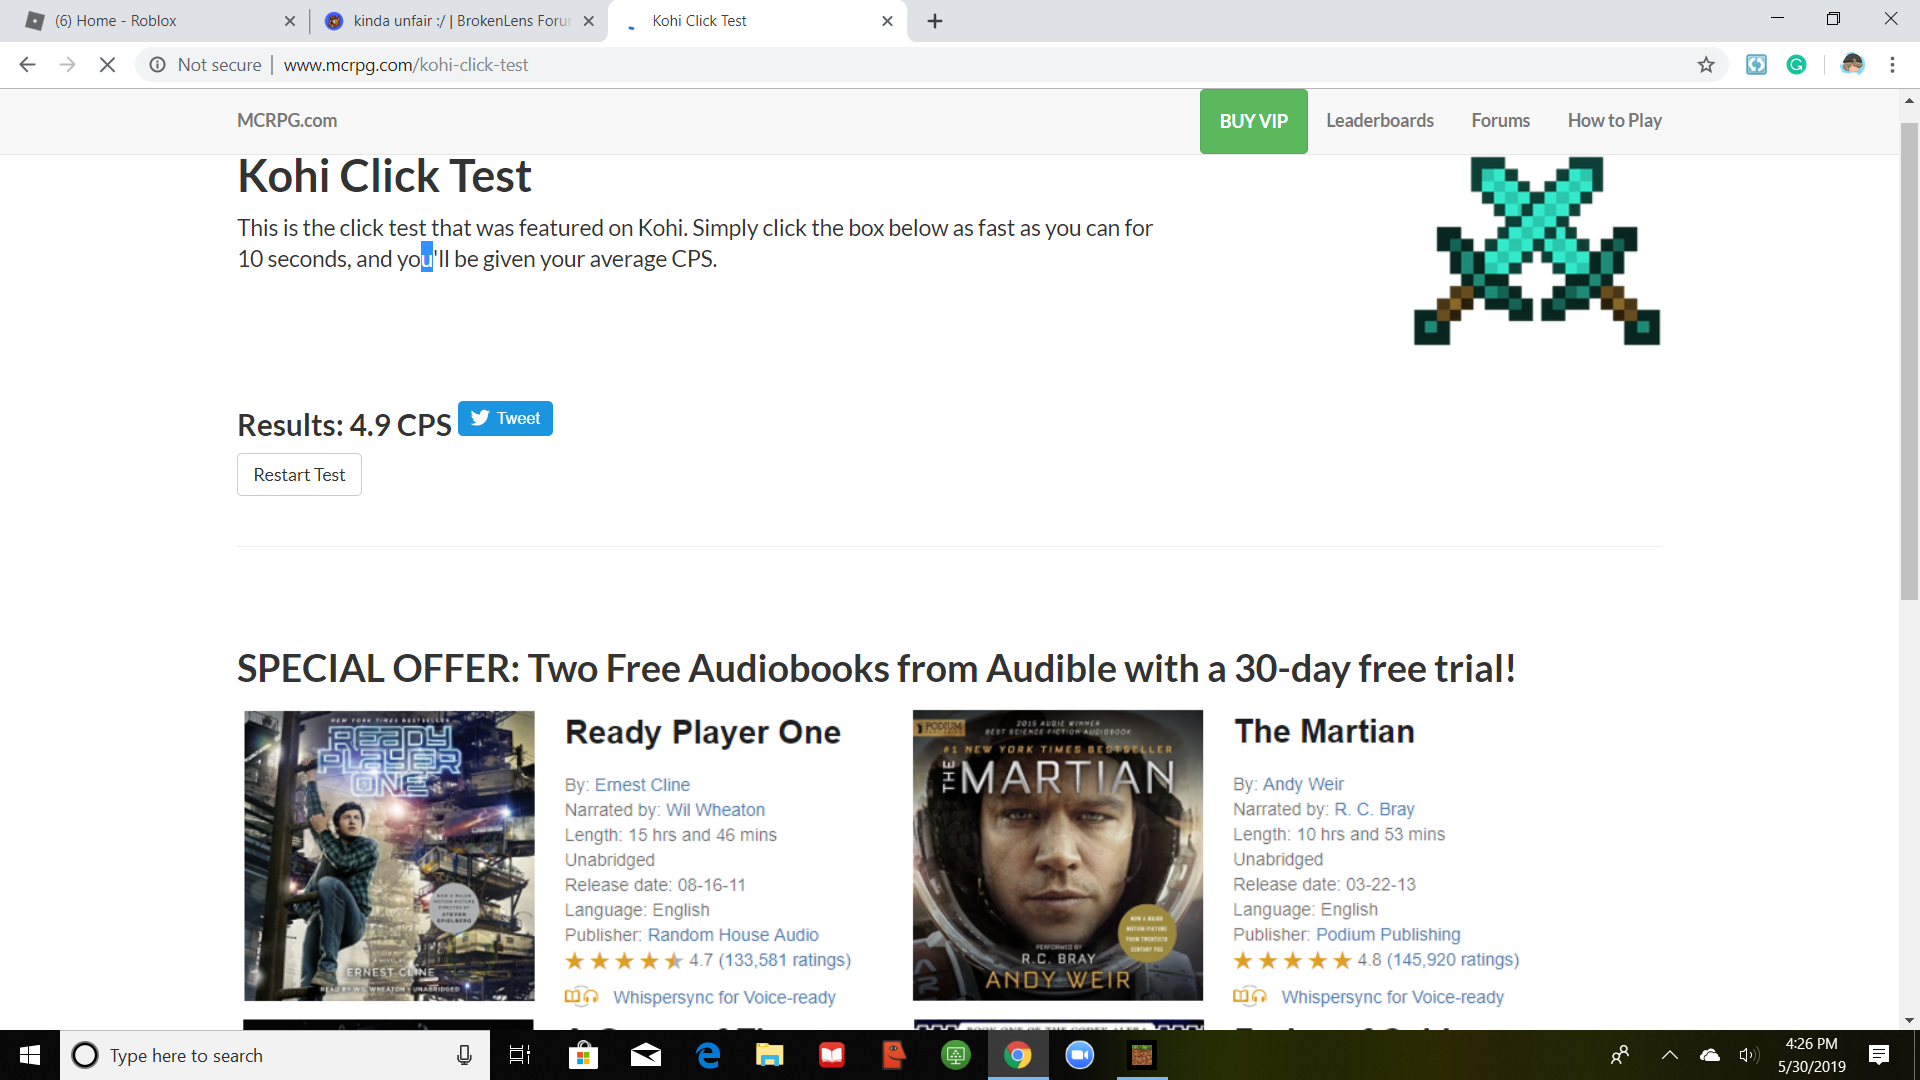Show hidden system tray icons
1920x1080 pixels.
[x=1669, y=1055]
